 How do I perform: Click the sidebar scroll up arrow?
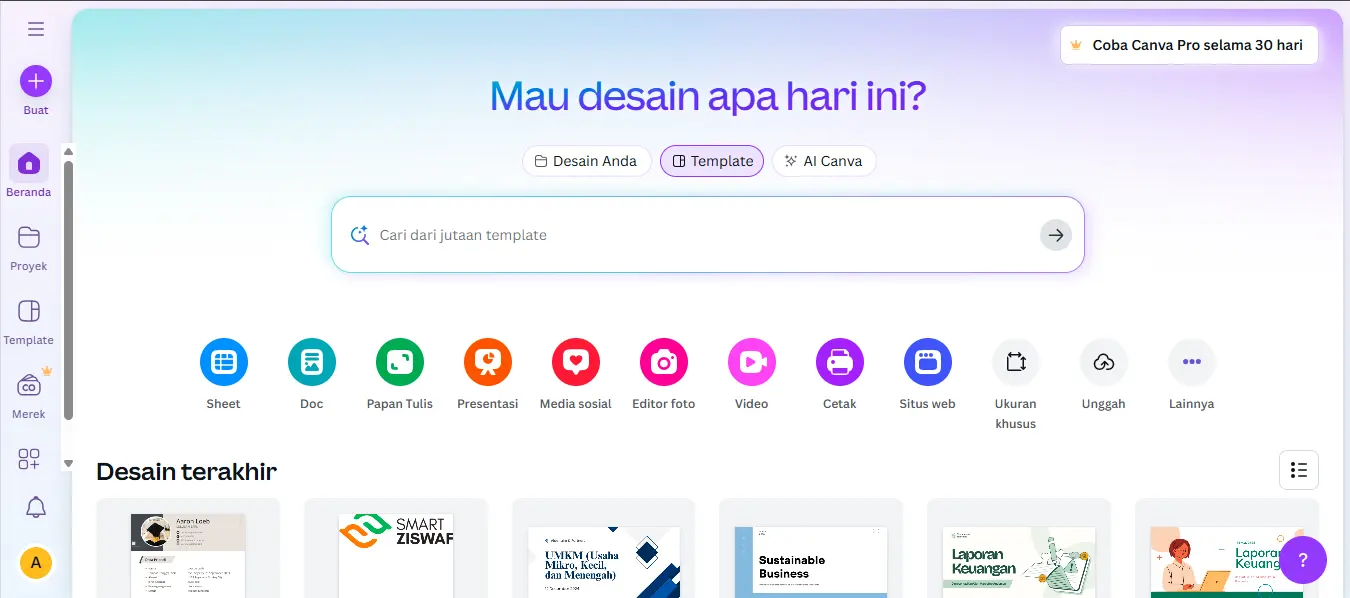click(69, 152)
